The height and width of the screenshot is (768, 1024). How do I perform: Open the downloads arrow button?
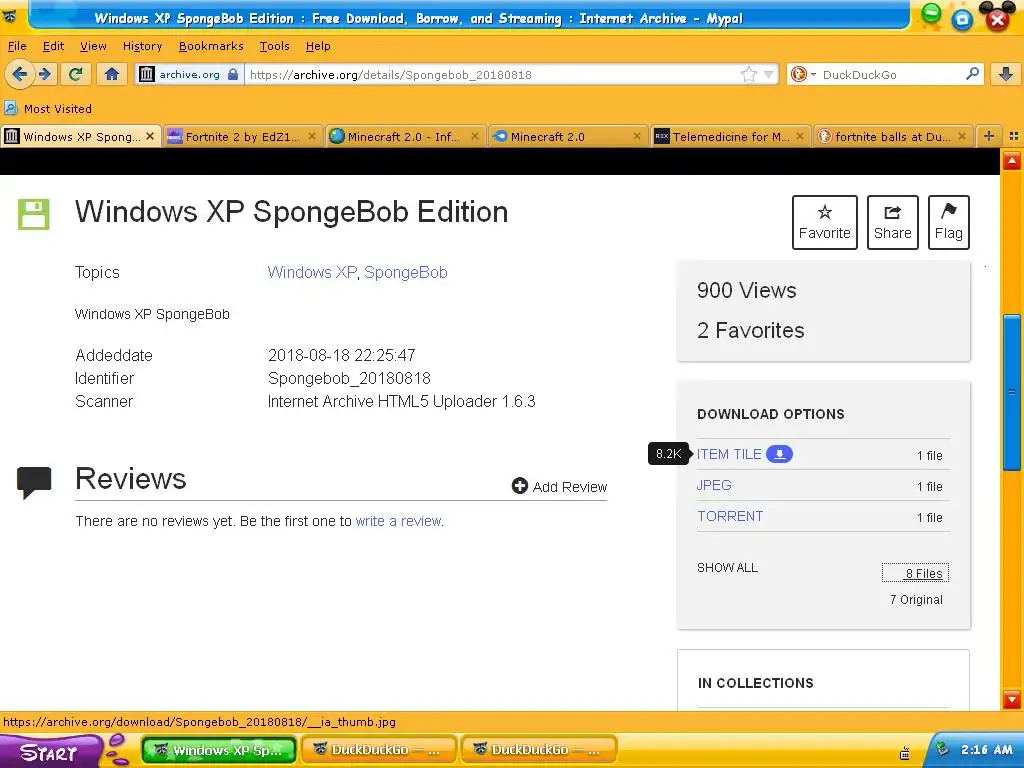(x=1006, y=74)
